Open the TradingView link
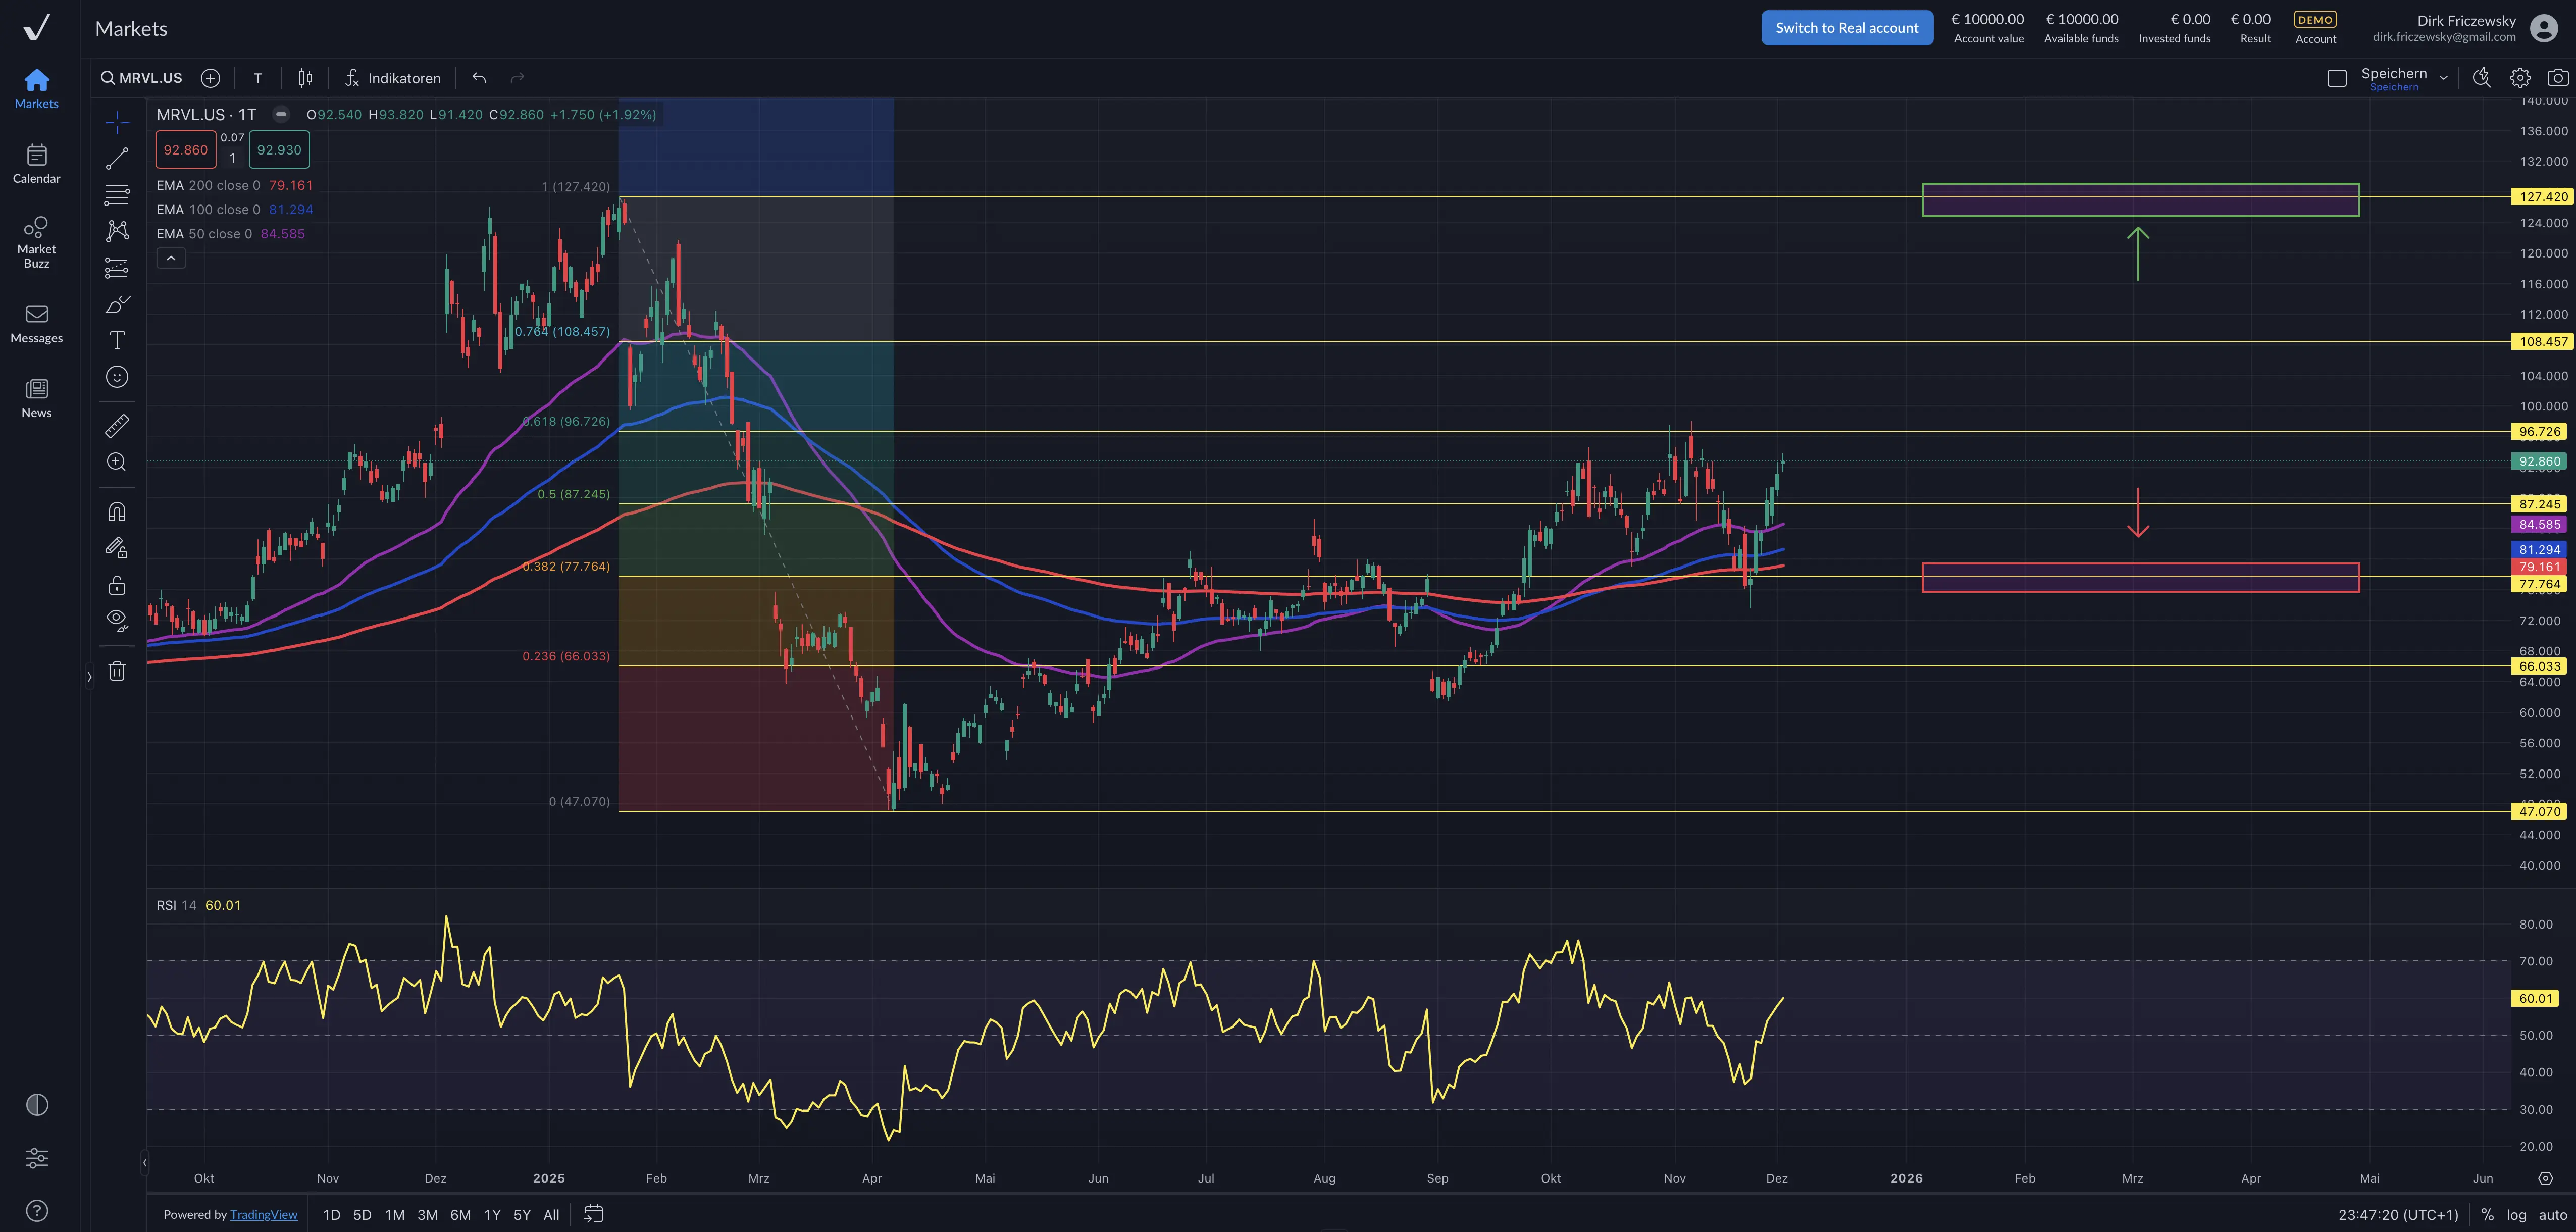The width and height of the screenshot is (2576, 1232). coord(263,1214)
